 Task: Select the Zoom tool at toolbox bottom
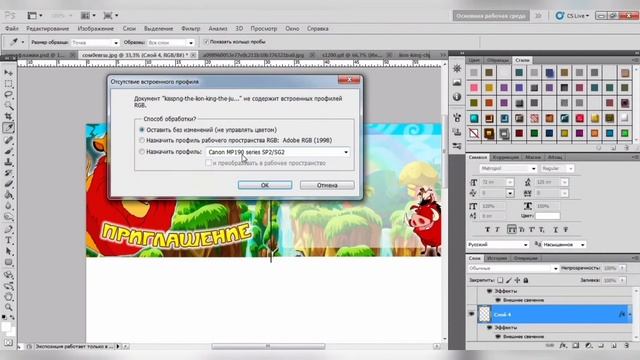coord(8,307)
